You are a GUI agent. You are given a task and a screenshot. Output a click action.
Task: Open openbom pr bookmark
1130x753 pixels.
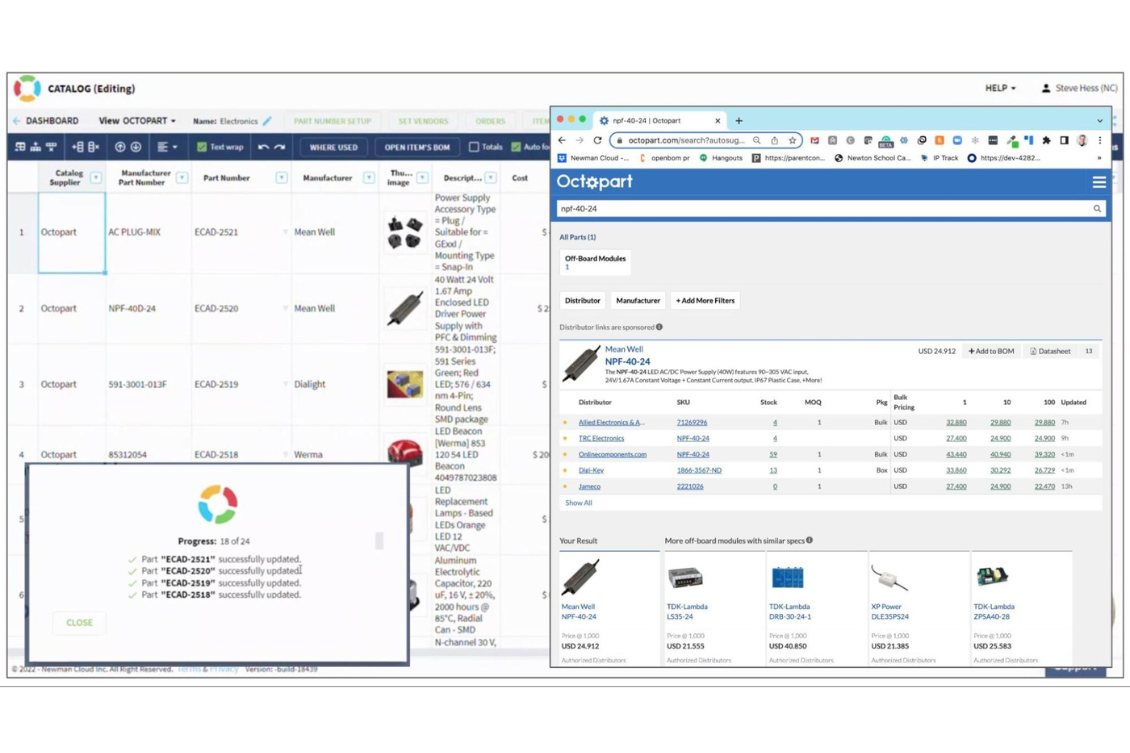(664, 158)
